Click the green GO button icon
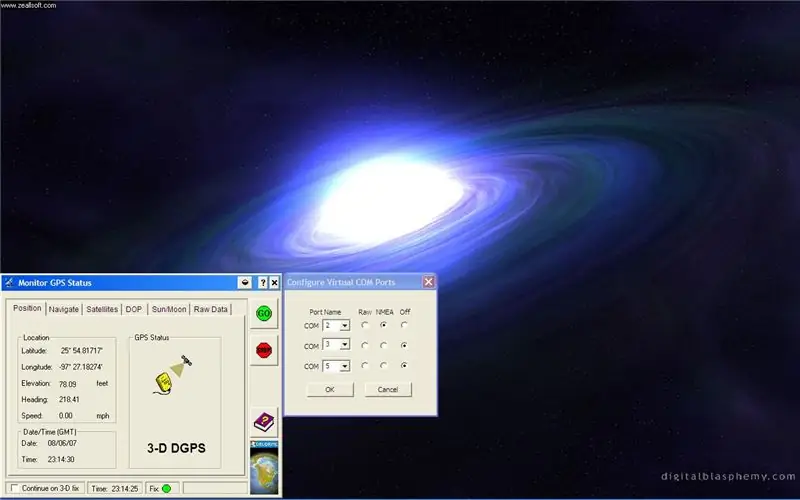800x500 pixels. click(264, 313)
